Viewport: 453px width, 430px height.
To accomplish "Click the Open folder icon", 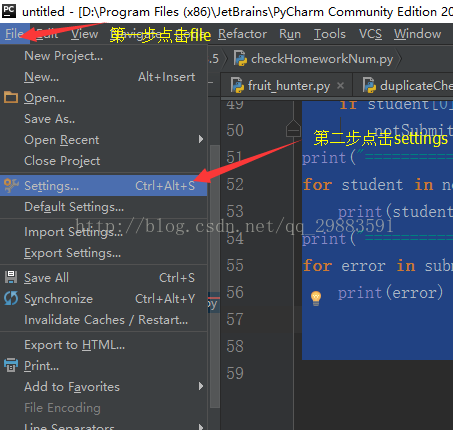I will (11, 98).
